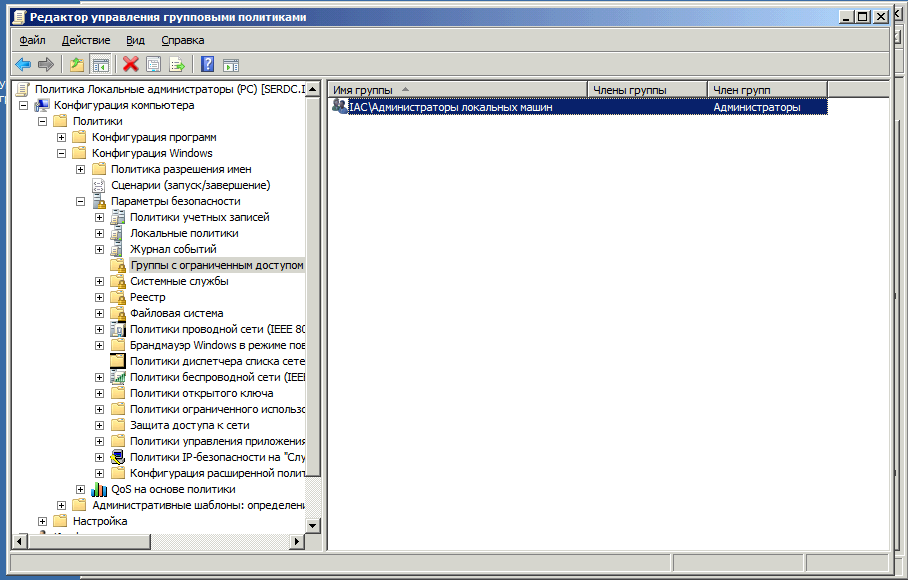Click tree horizontal scrollbar right arrow
This screenshot has width=908, height=580.
tap(297, 541)
